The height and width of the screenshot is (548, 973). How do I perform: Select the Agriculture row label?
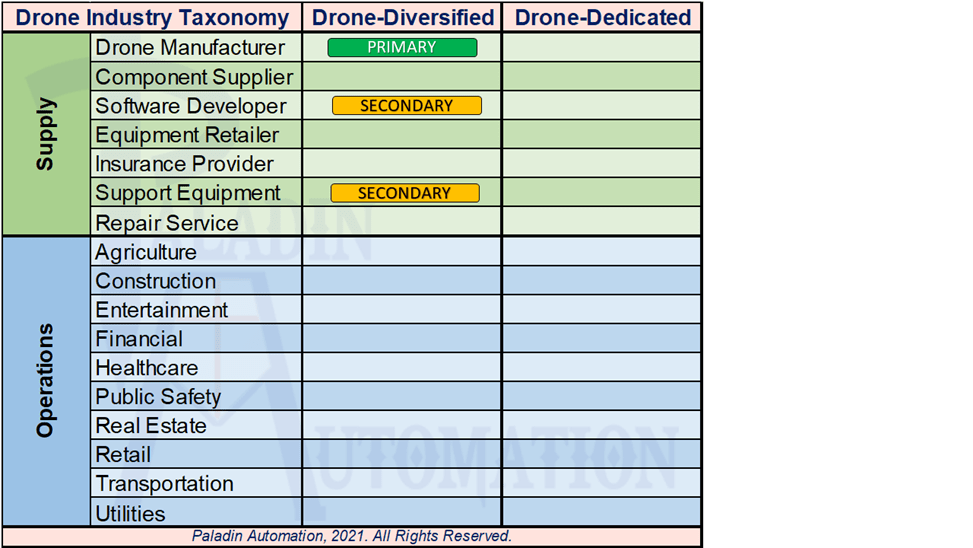[x=146, y=252]
